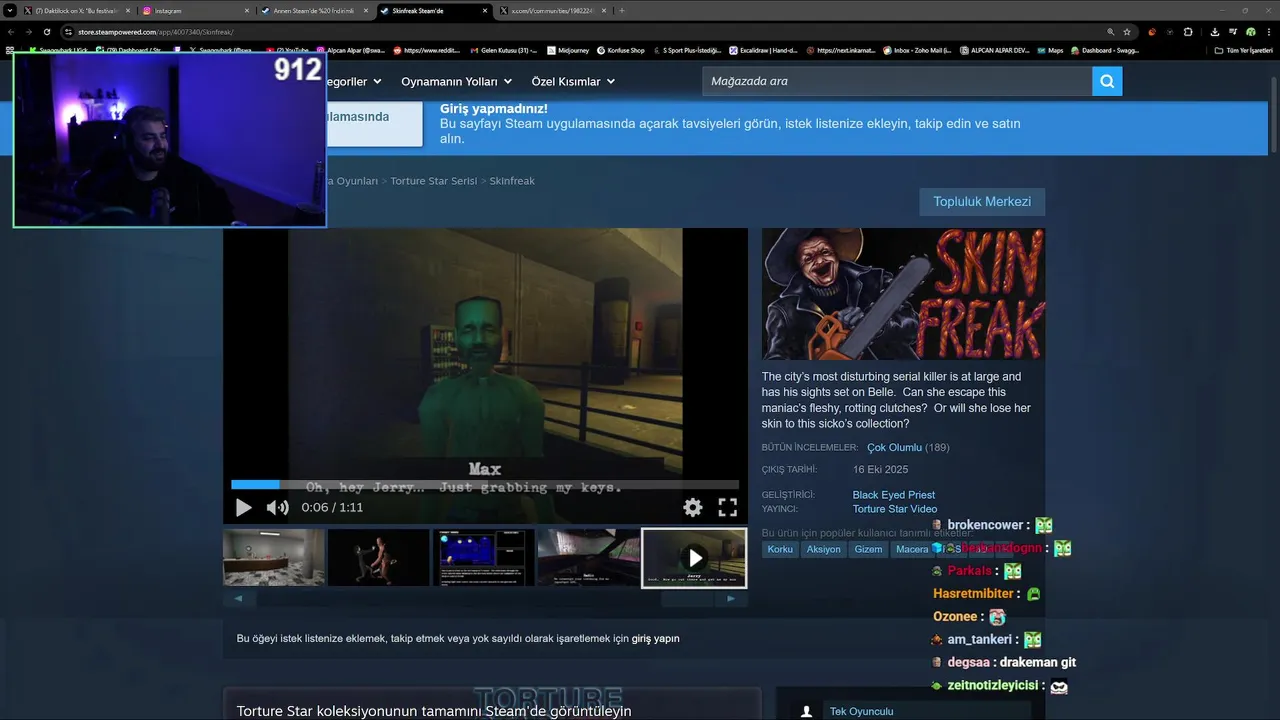Open the browser extensions puzzle icon
The image size is (1280, 720).
1186,32
